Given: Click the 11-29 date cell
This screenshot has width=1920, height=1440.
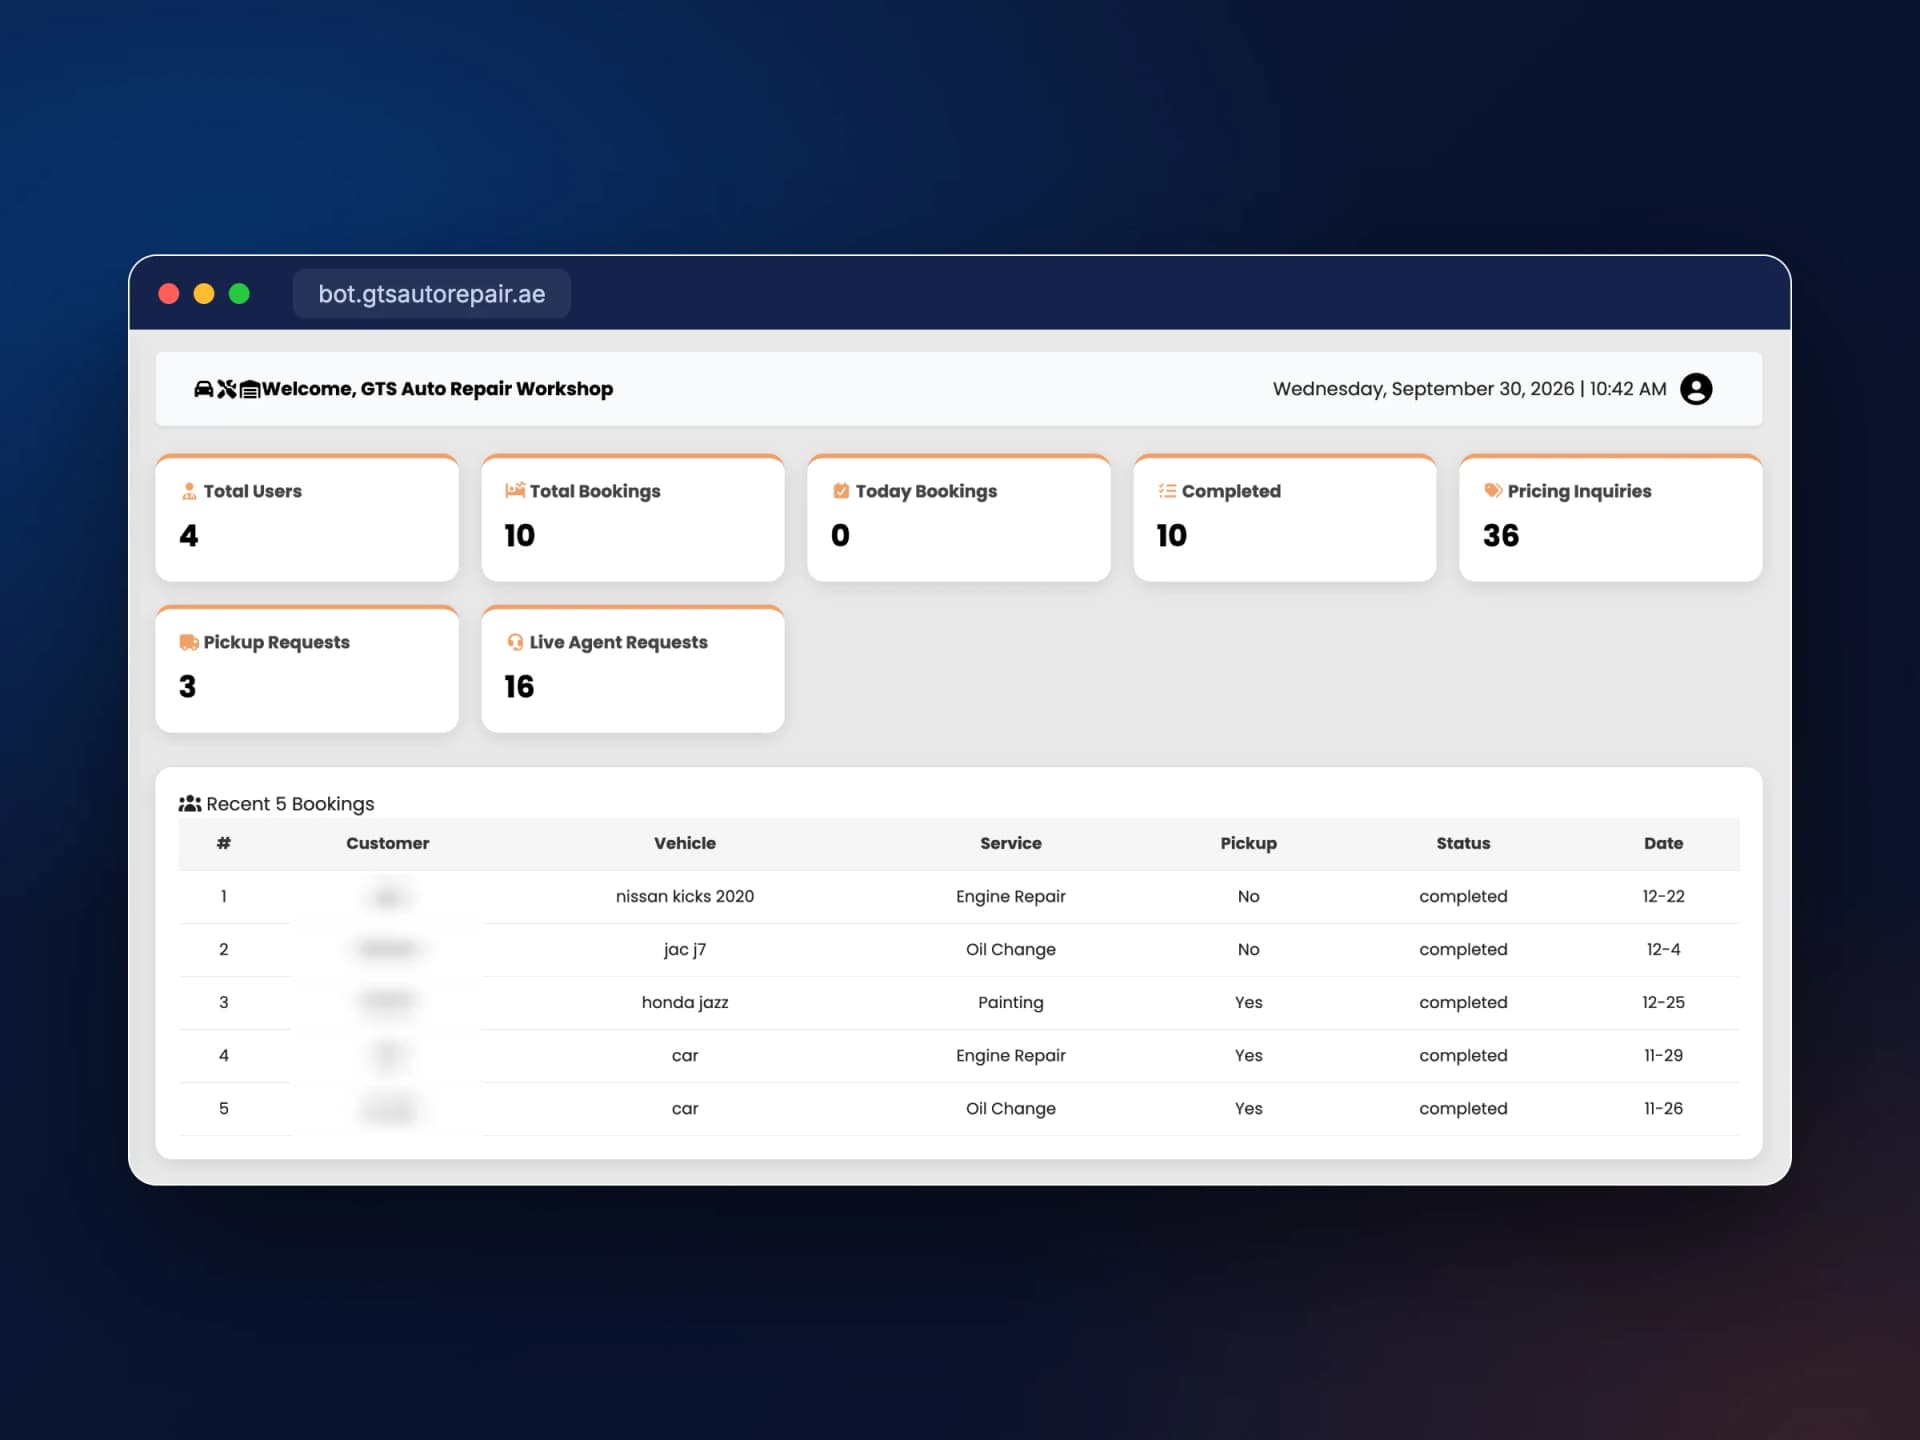Looking at the screenshot, I should pos(1664,1055).
